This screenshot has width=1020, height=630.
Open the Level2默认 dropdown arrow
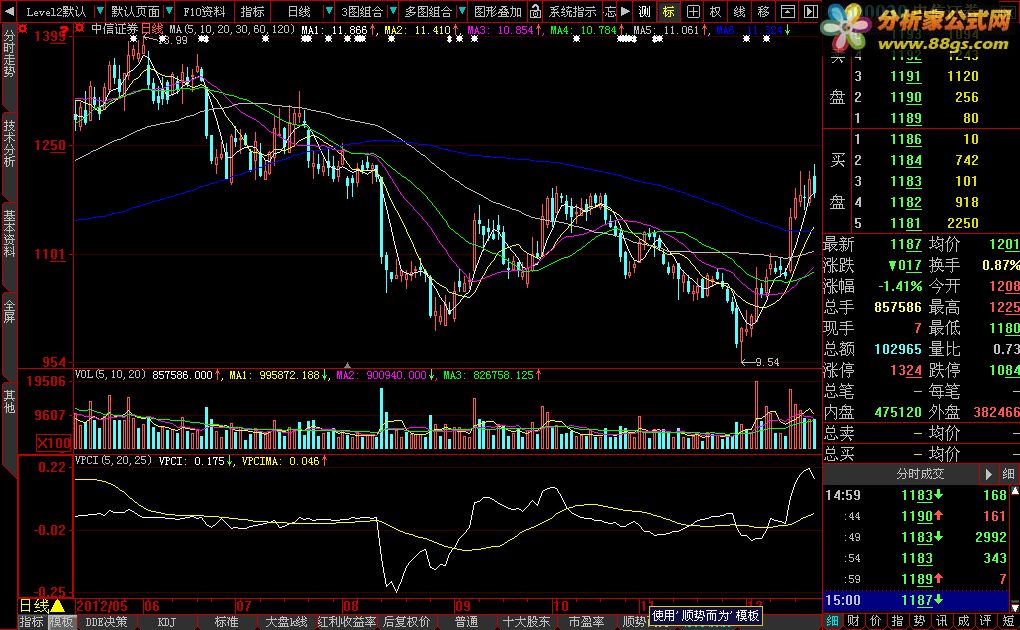tap(100, 11)
